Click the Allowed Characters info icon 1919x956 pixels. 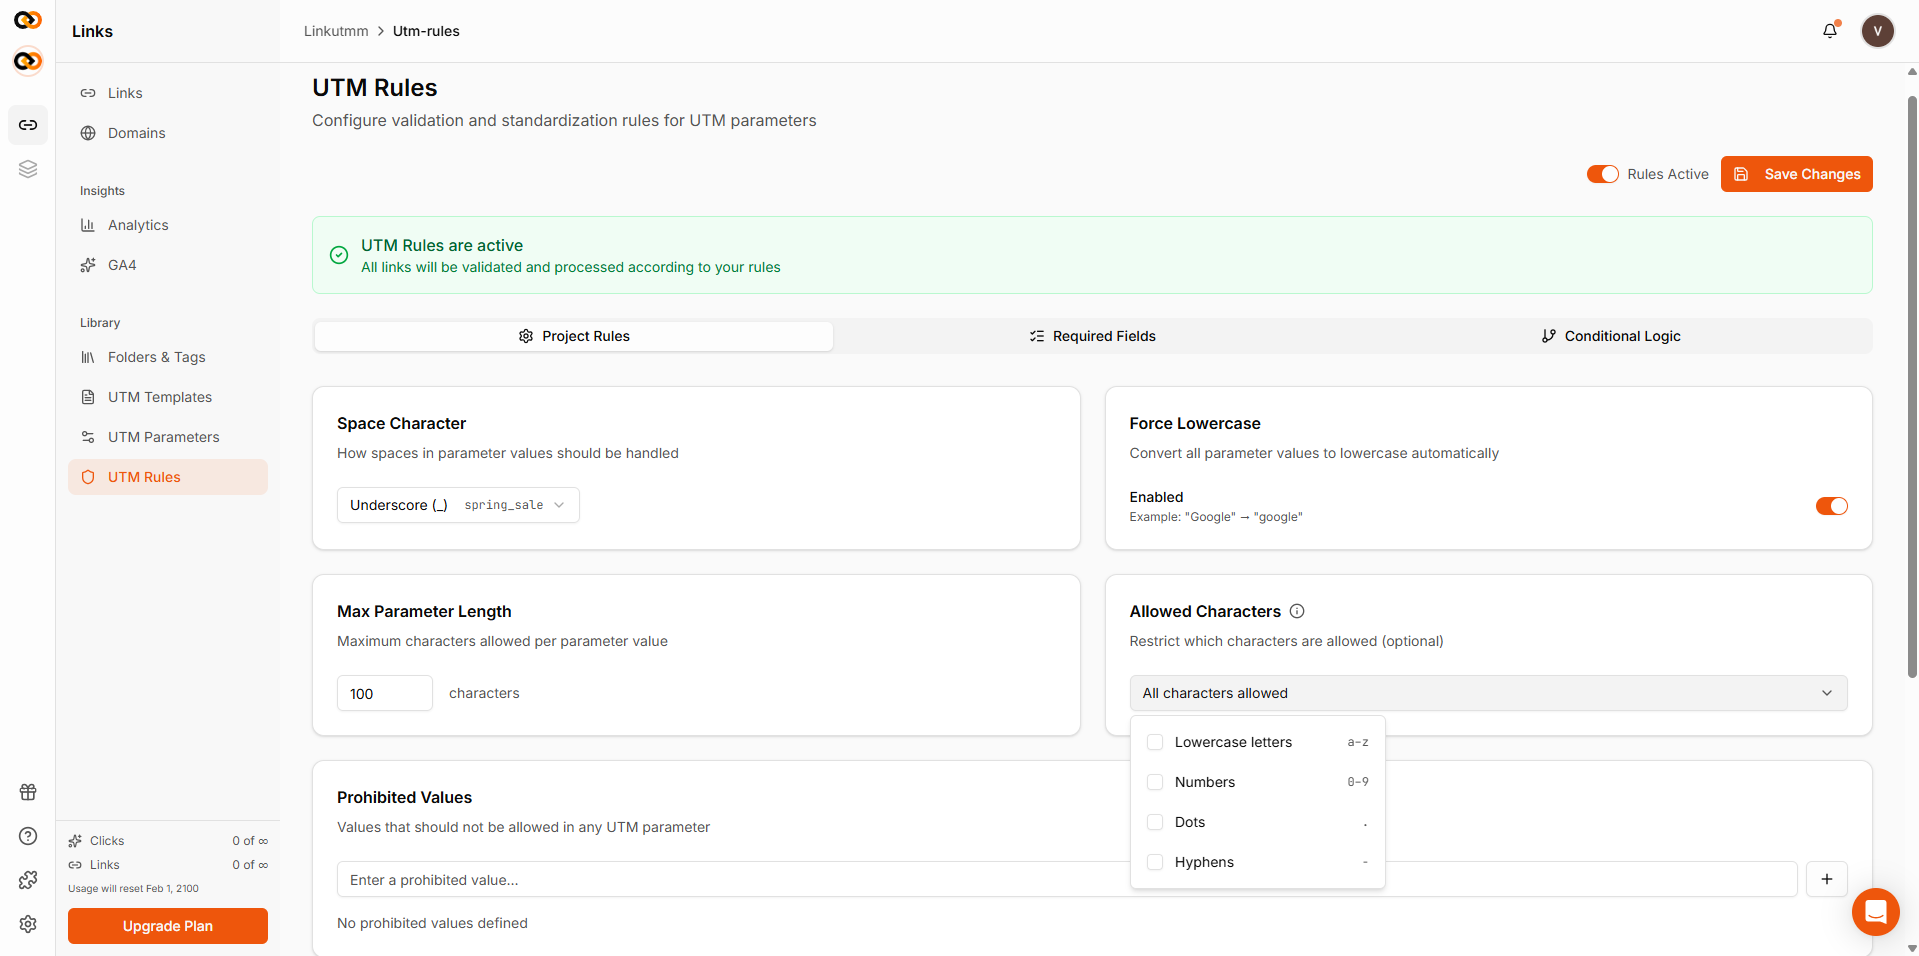[1297, 611]
